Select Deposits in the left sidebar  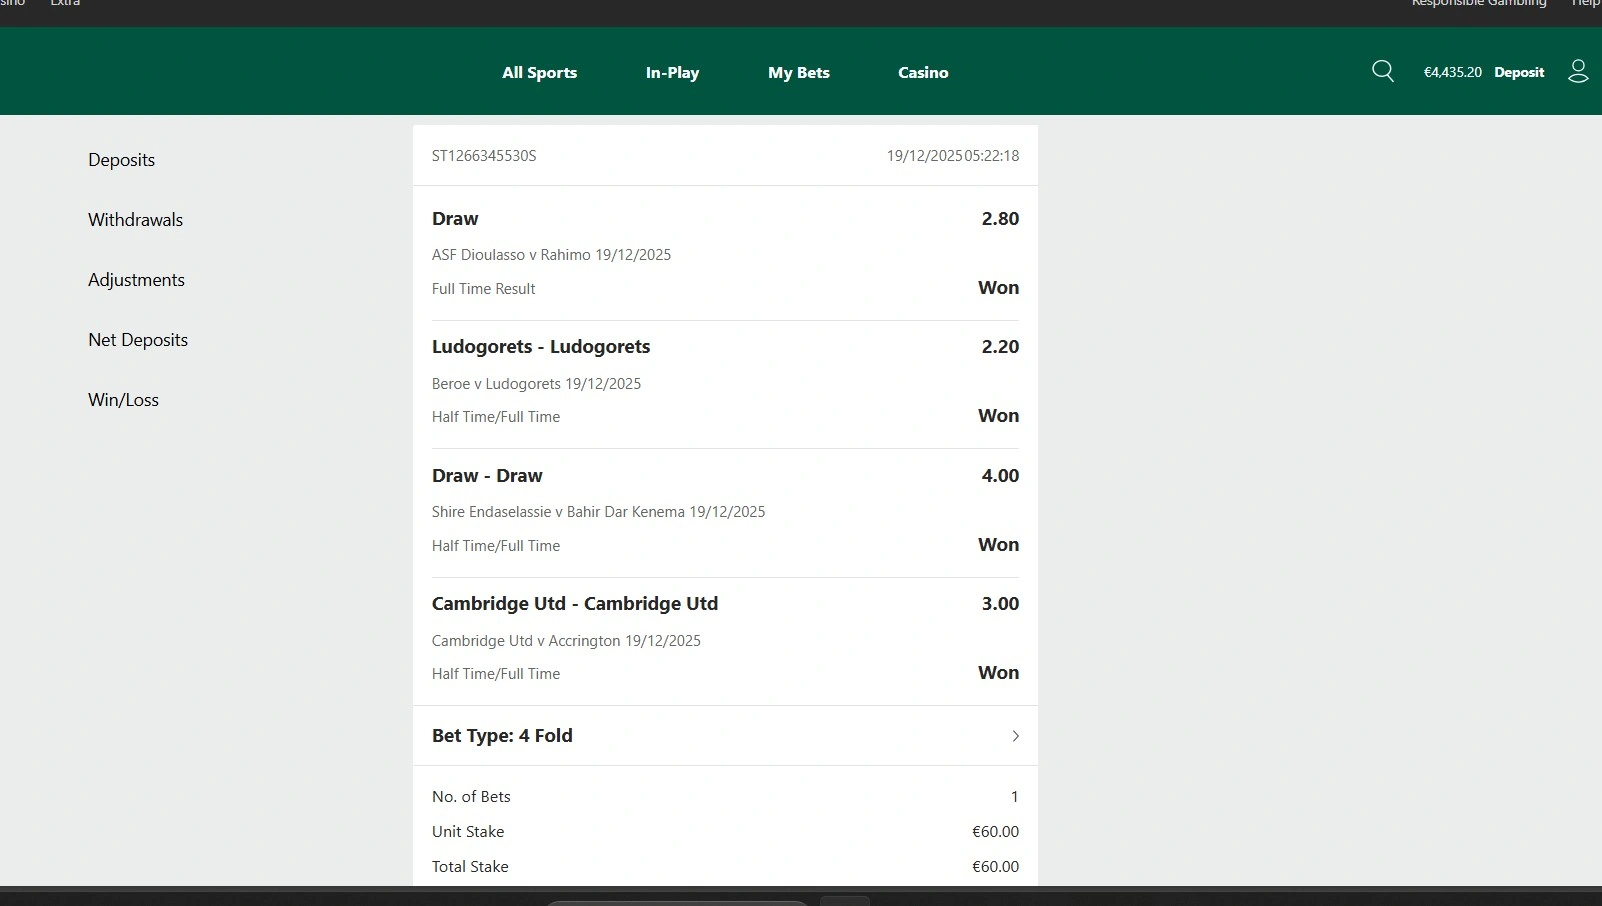coord(121,160)
